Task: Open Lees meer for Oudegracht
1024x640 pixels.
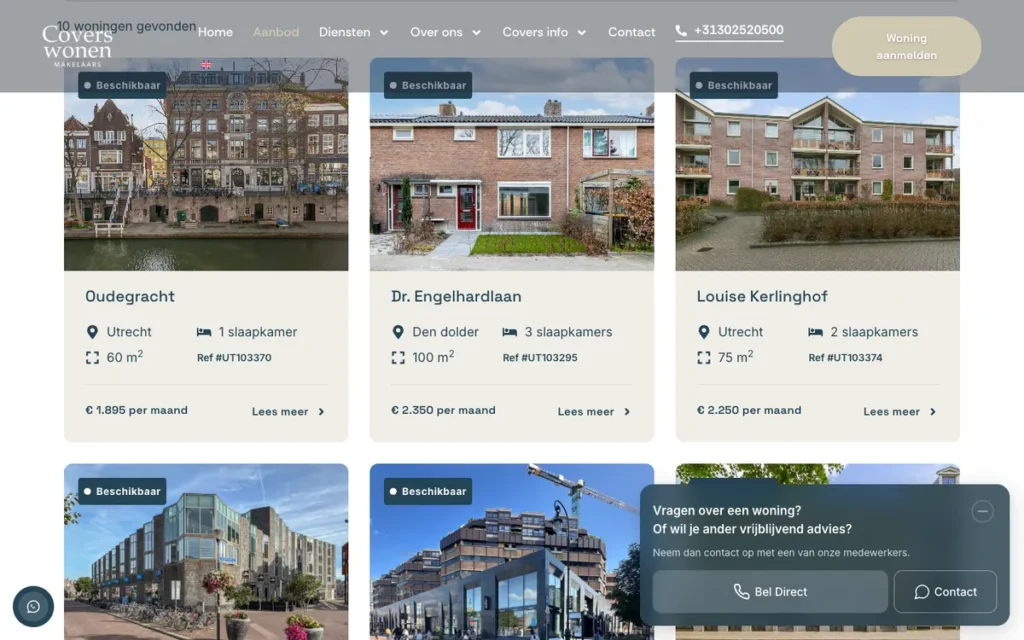Action: 288,412
